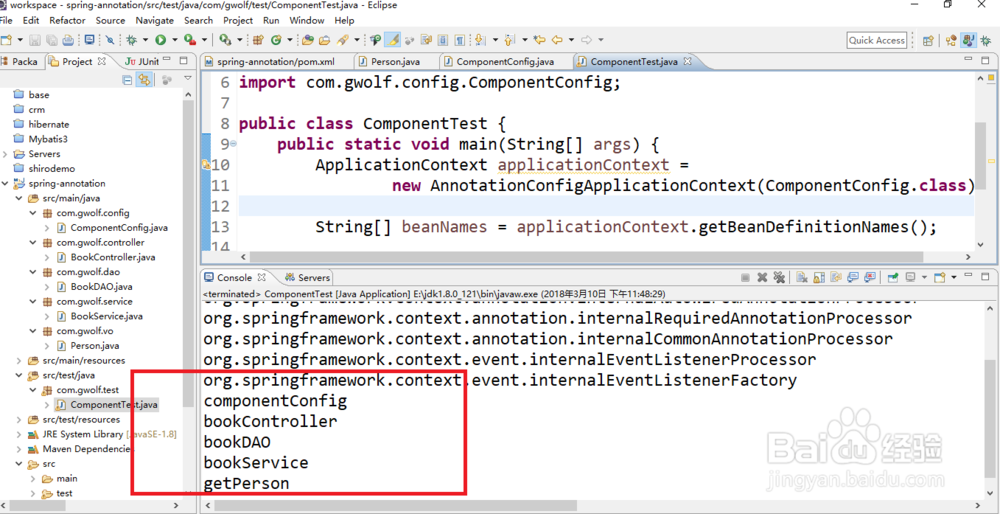
Task: Open the Open Console dropdown arrow
Action: tap(953, 277)
